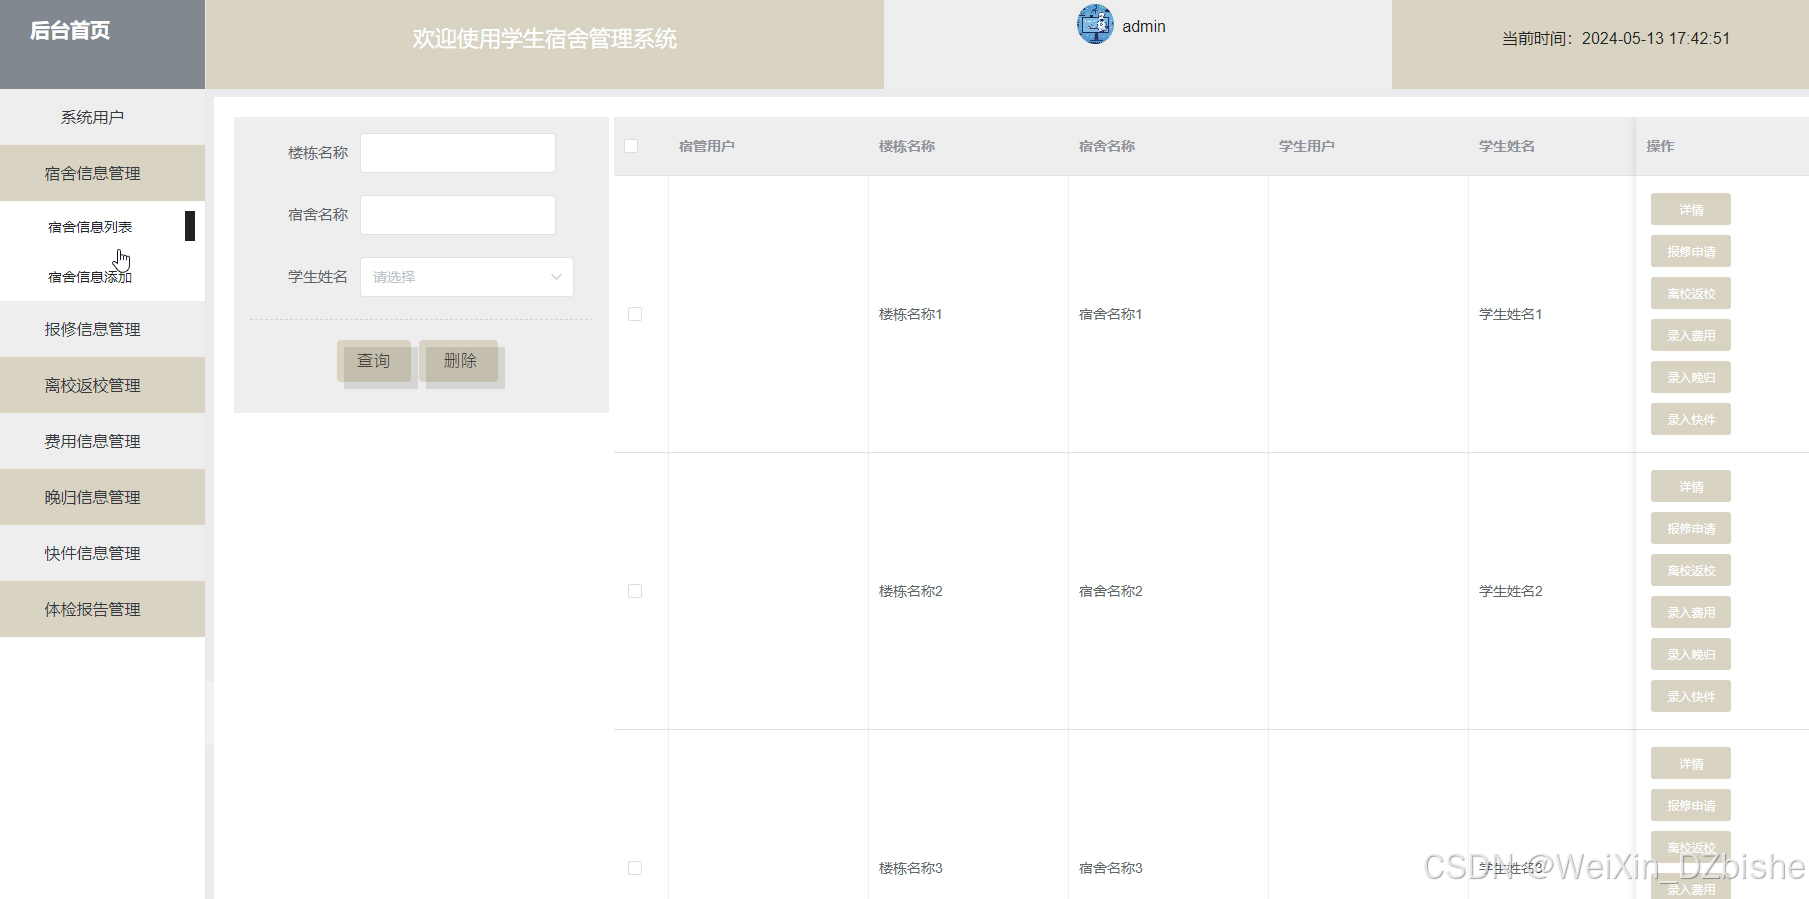Expand 离校返校管理 menu

pyautogui.click(x=102, y=385)
